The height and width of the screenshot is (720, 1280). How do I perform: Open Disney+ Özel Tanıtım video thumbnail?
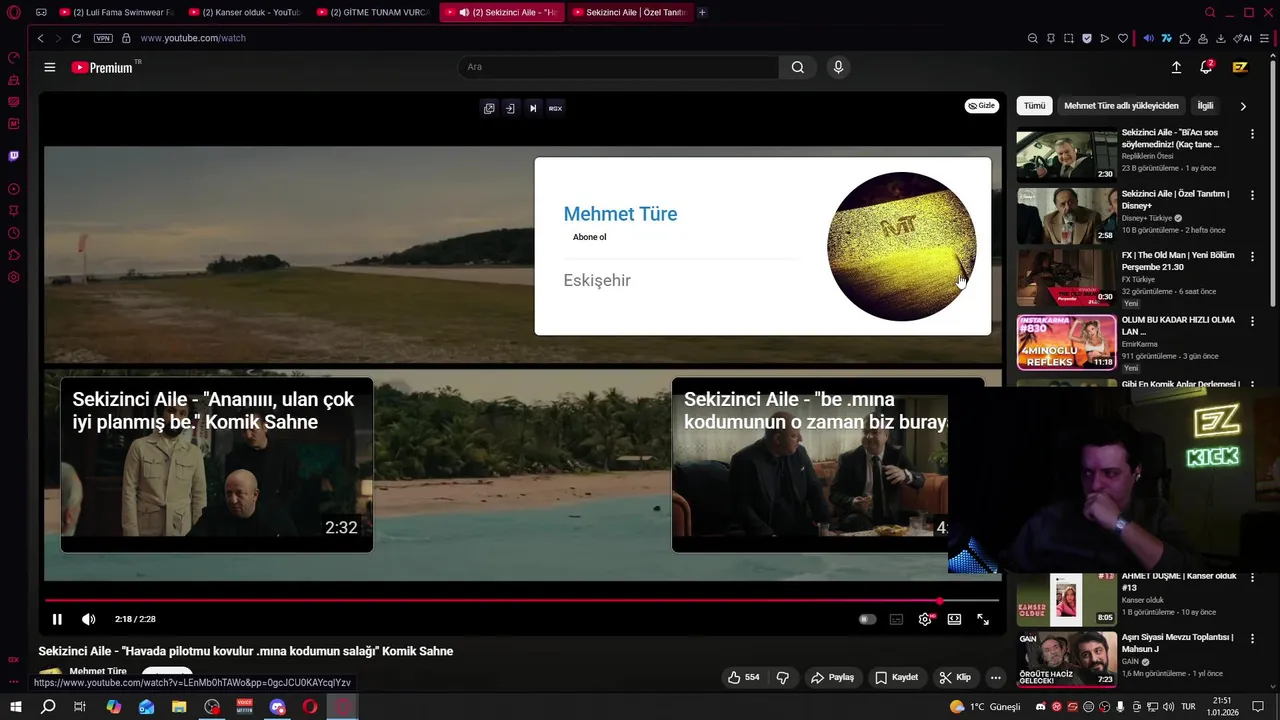tap(1066, 215)
